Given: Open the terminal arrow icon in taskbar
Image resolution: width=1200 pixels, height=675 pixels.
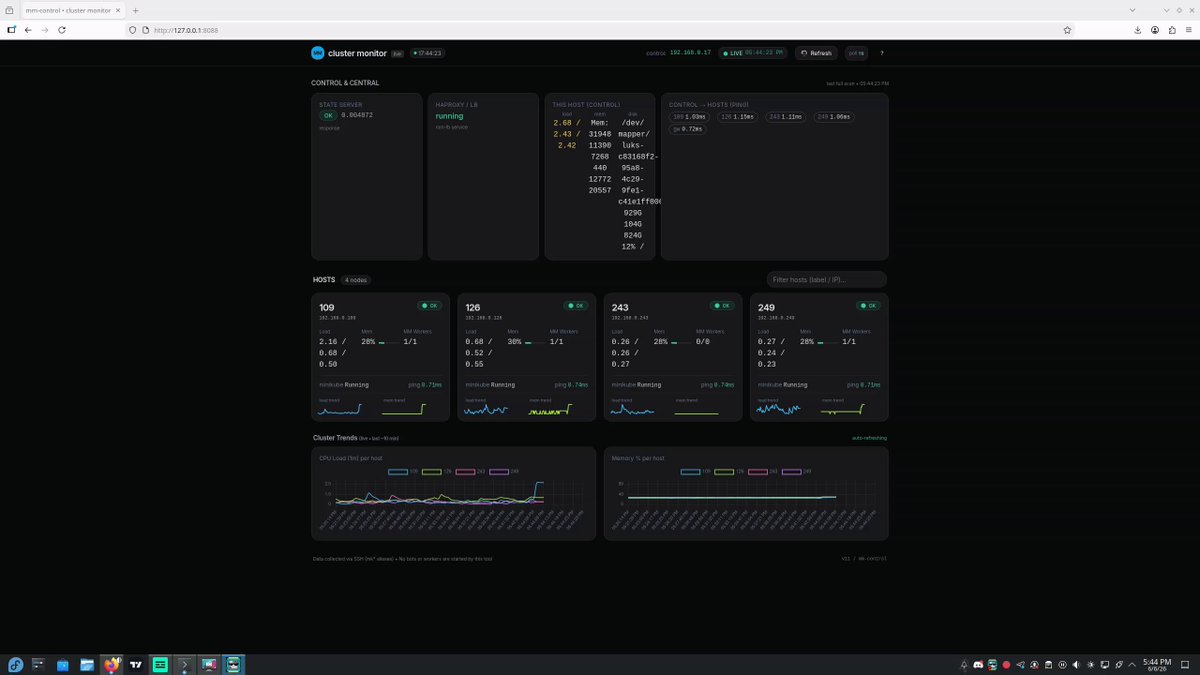Looking at the screenshot, I should 184,664.
